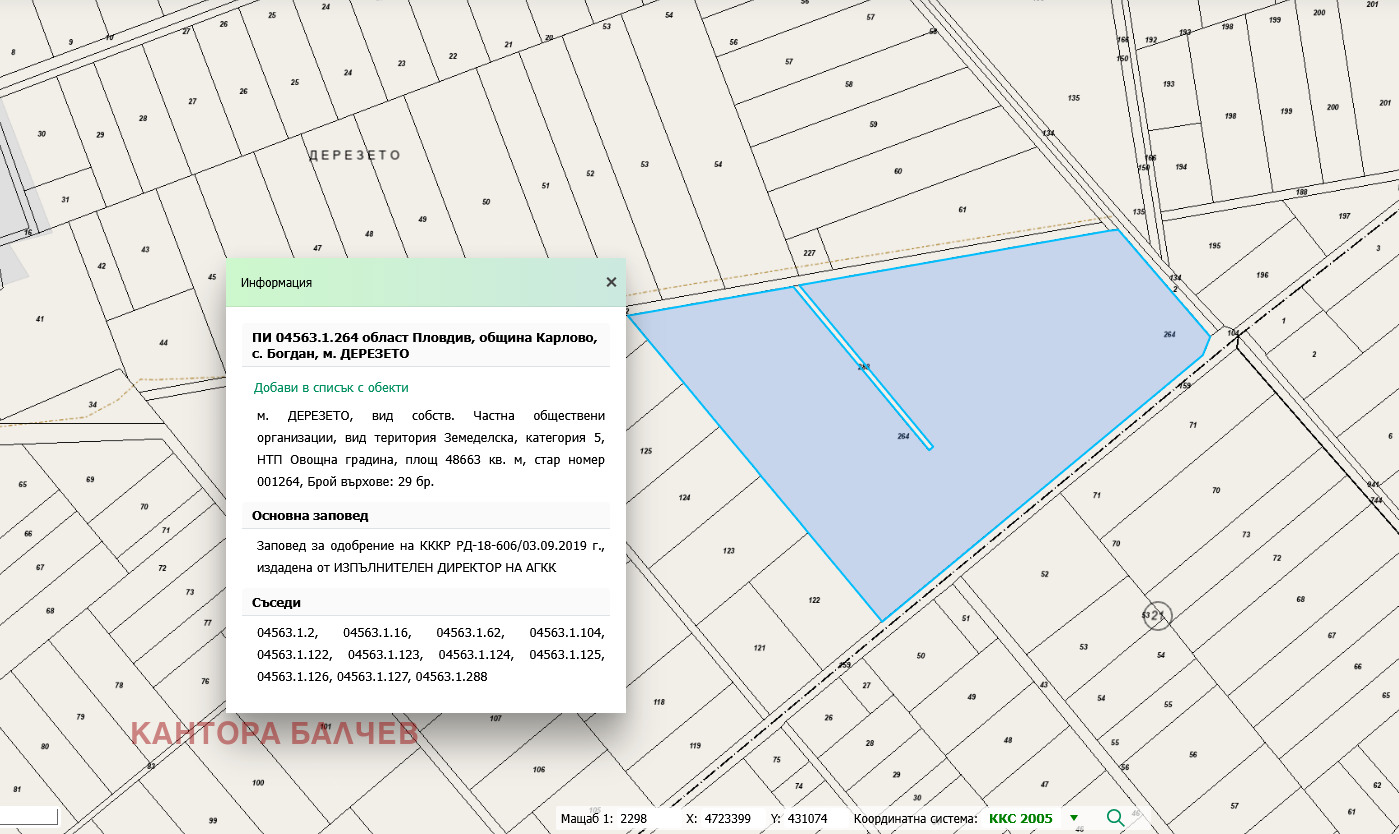Click the circled 21 map marker
Viewport: 1399px width, 834px height.
pos(1157,616)
